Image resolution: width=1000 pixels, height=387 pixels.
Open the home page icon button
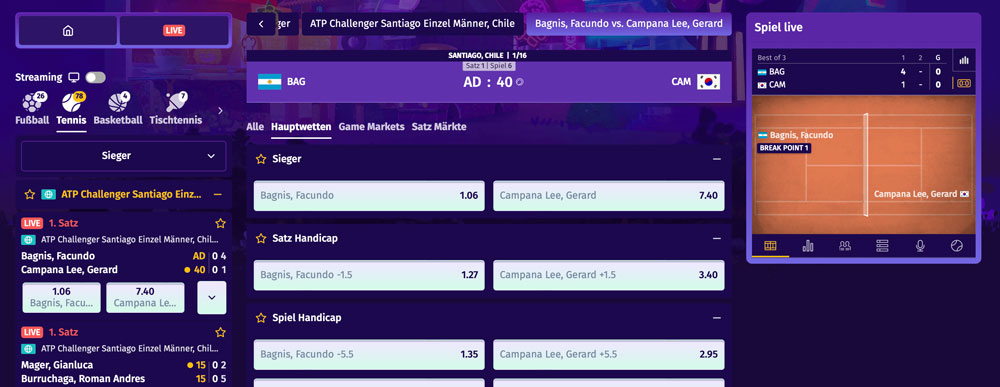click(68, 31)
